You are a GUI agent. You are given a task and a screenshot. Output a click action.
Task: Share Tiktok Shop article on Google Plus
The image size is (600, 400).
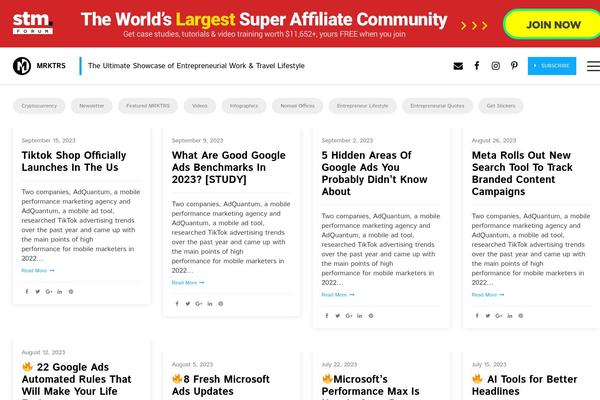tap(49, 292)
